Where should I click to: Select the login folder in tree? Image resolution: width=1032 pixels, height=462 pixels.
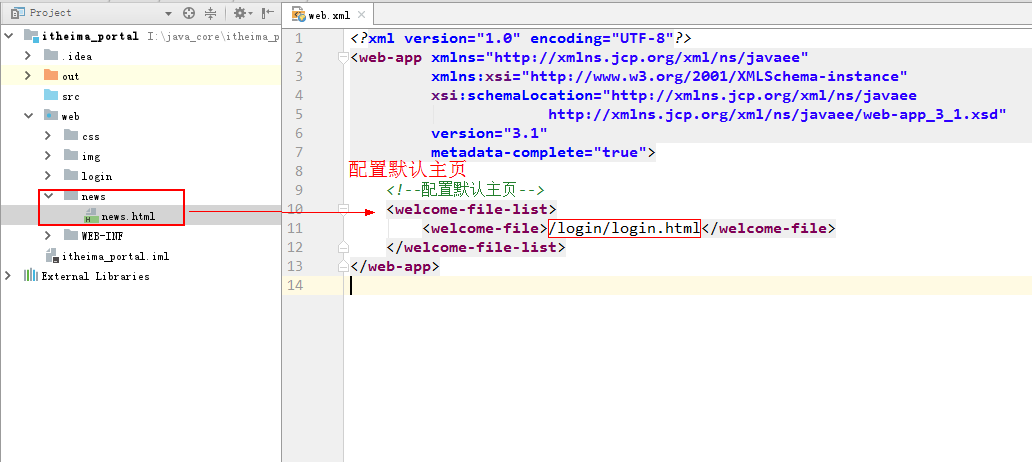[x=96, y=176]
